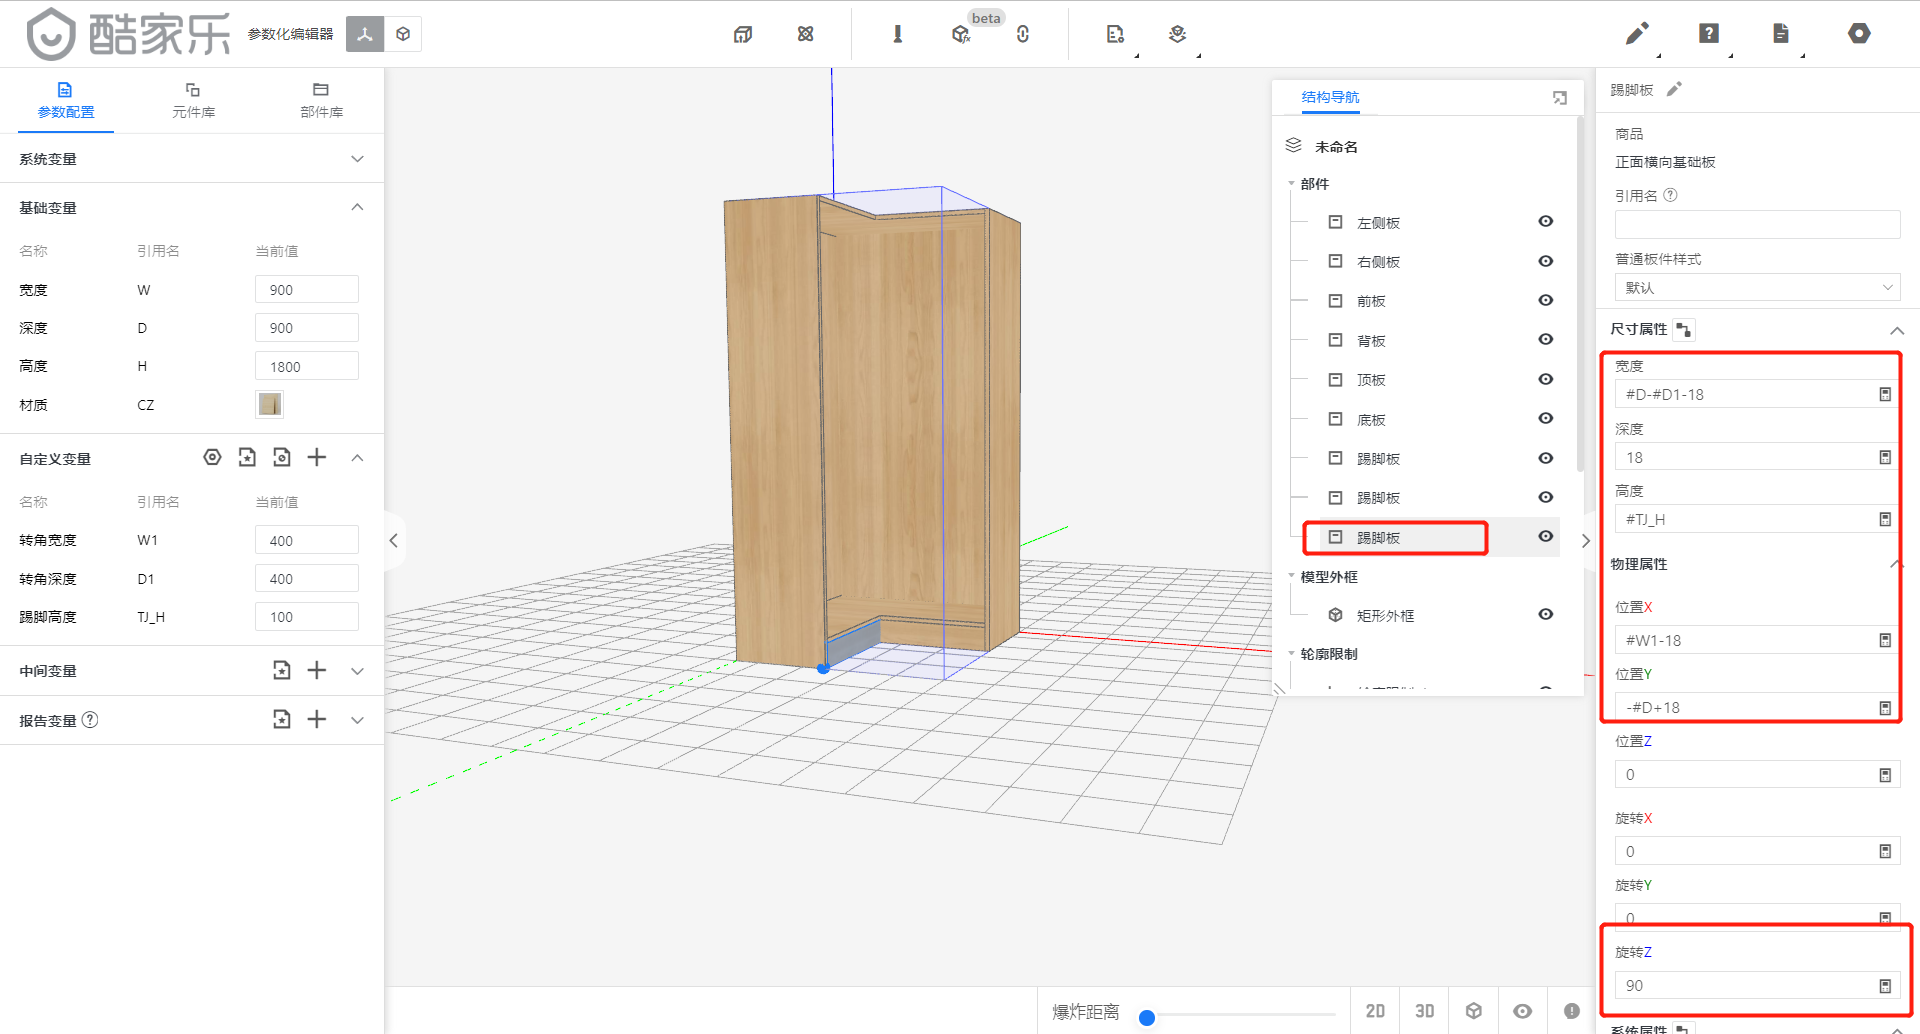
Task: Click the 材质 wood material swatch
Action: [269, 404]
